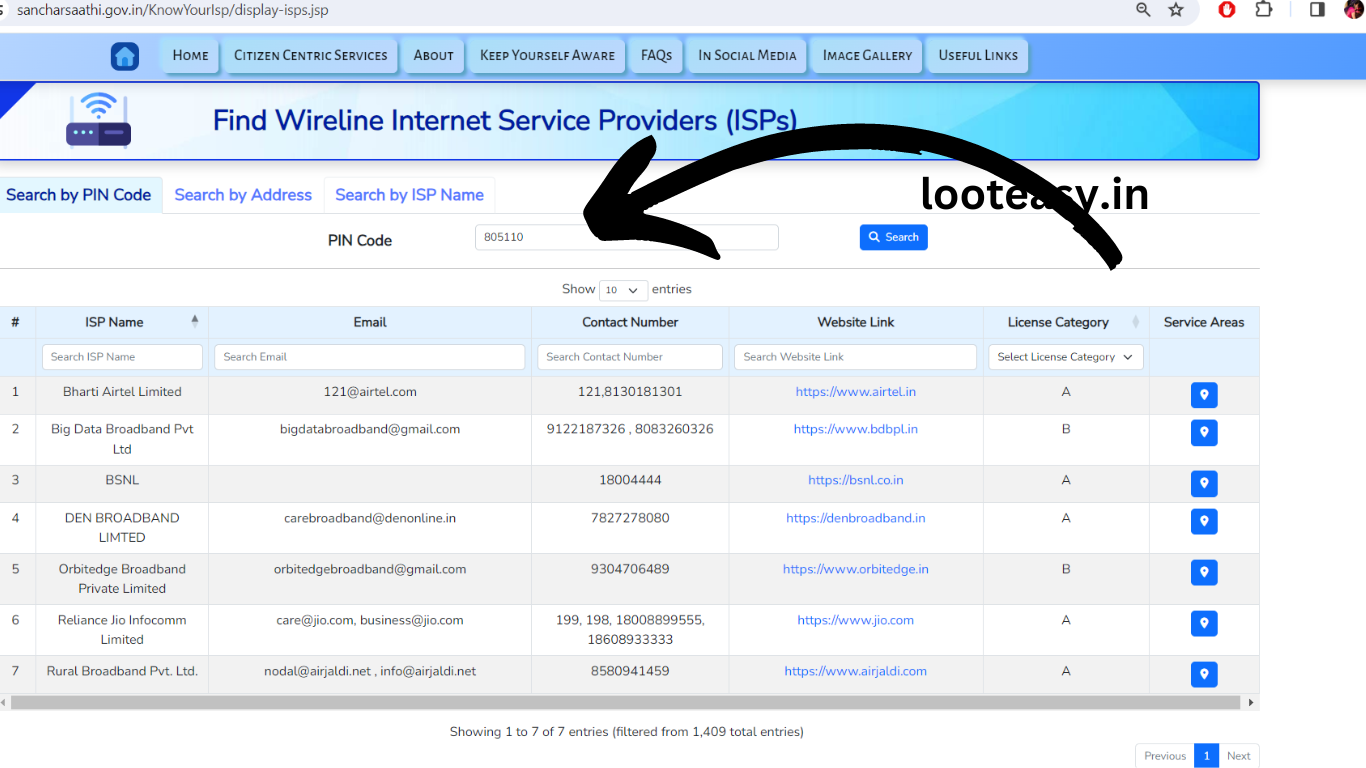1366x768 pixels.
Task: Open service areas map for Reliance Jio
Action: [x=1204, y=624]
